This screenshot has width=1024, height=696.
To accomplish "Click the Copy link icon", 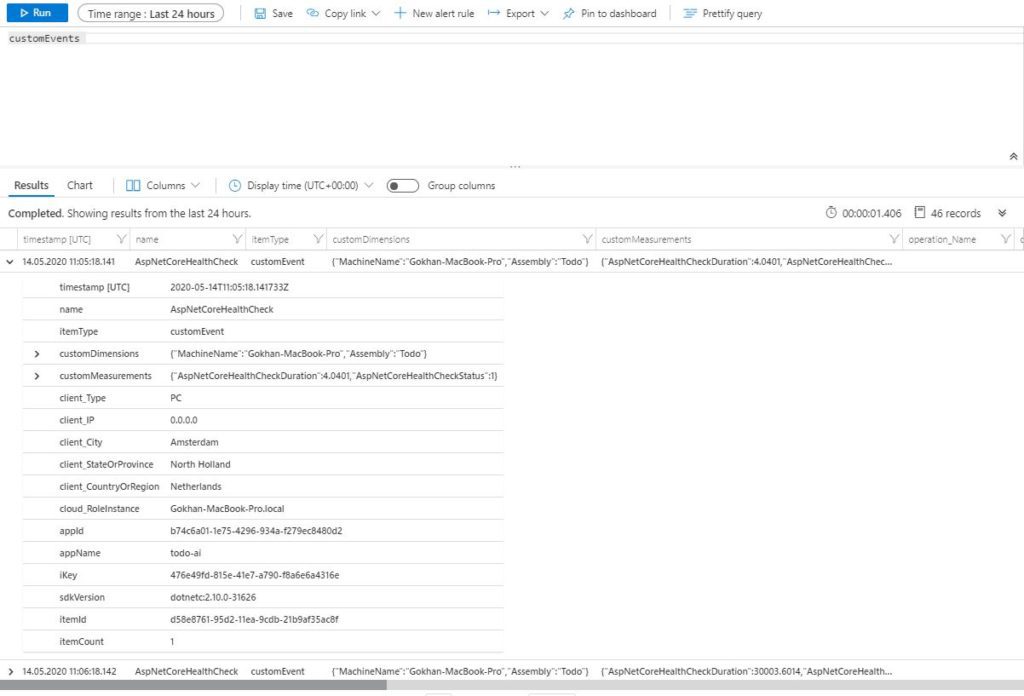I will (x=313, y=14).
